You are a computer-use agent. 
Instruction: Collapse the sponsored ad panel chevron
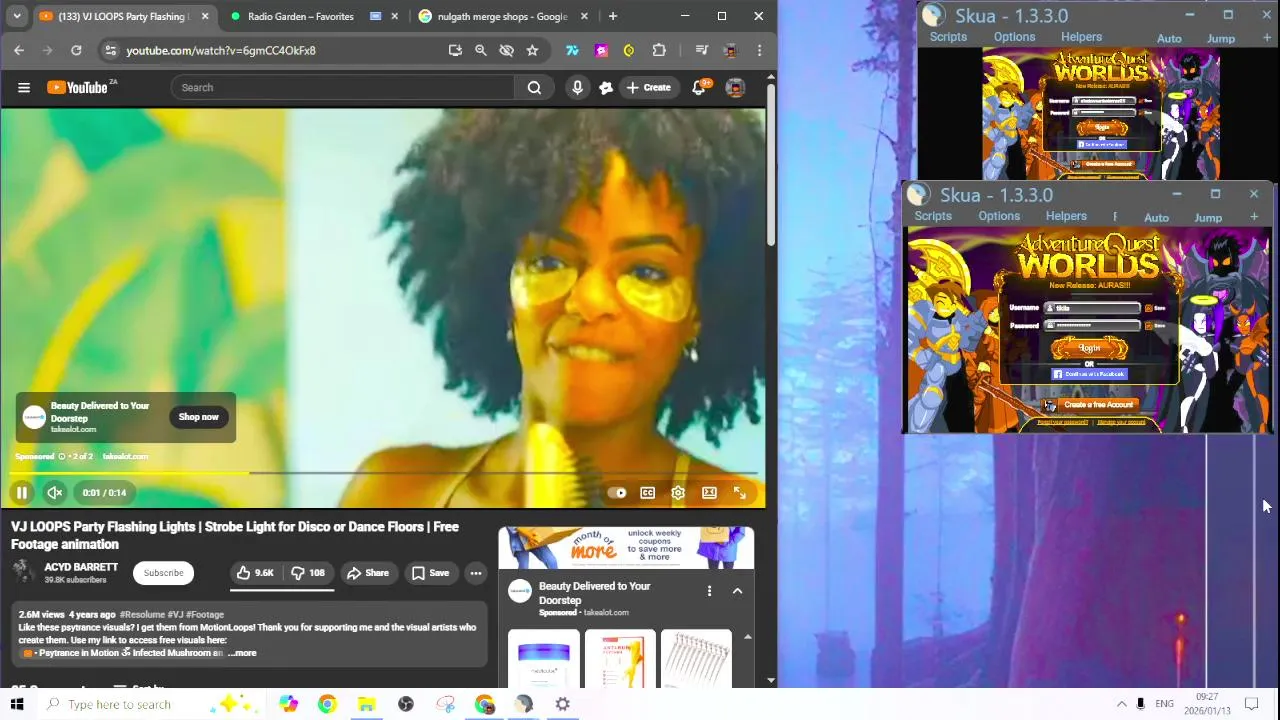(x=737, y=591)
